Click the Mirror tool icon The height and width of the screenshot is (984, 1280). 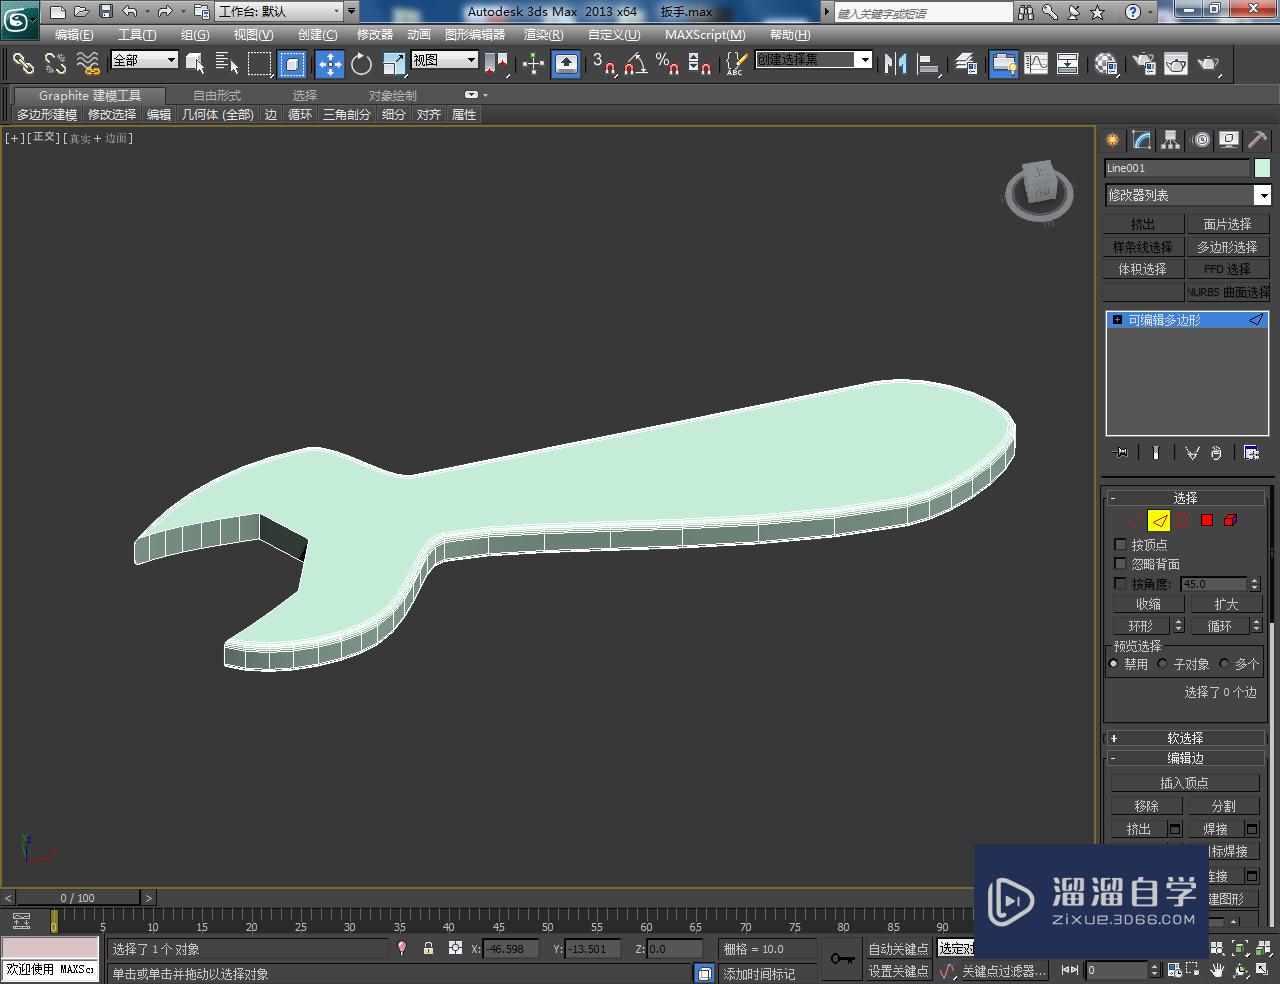click(x=896, y=64)
